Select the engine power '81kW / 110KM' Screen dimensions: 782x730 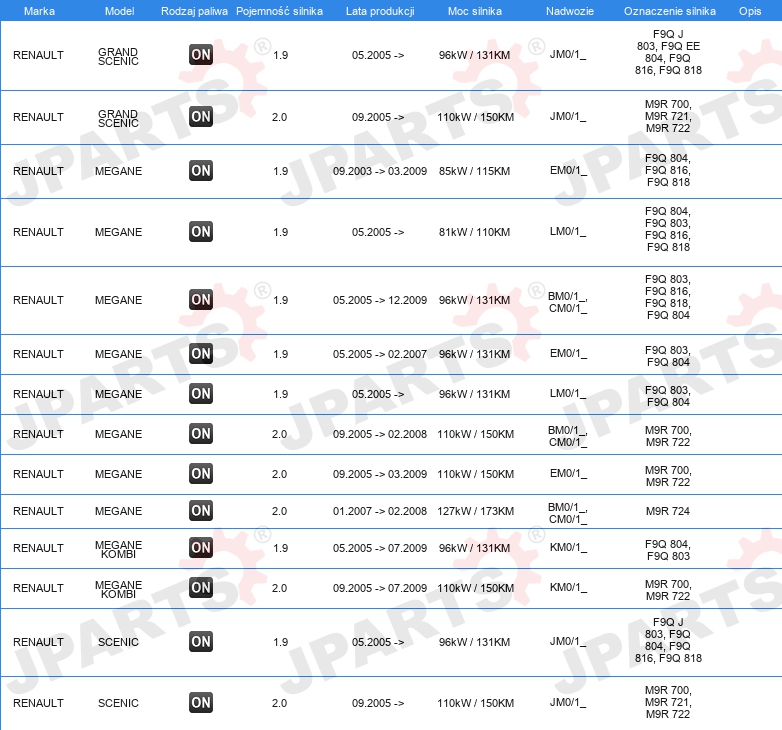pos(474,232)
